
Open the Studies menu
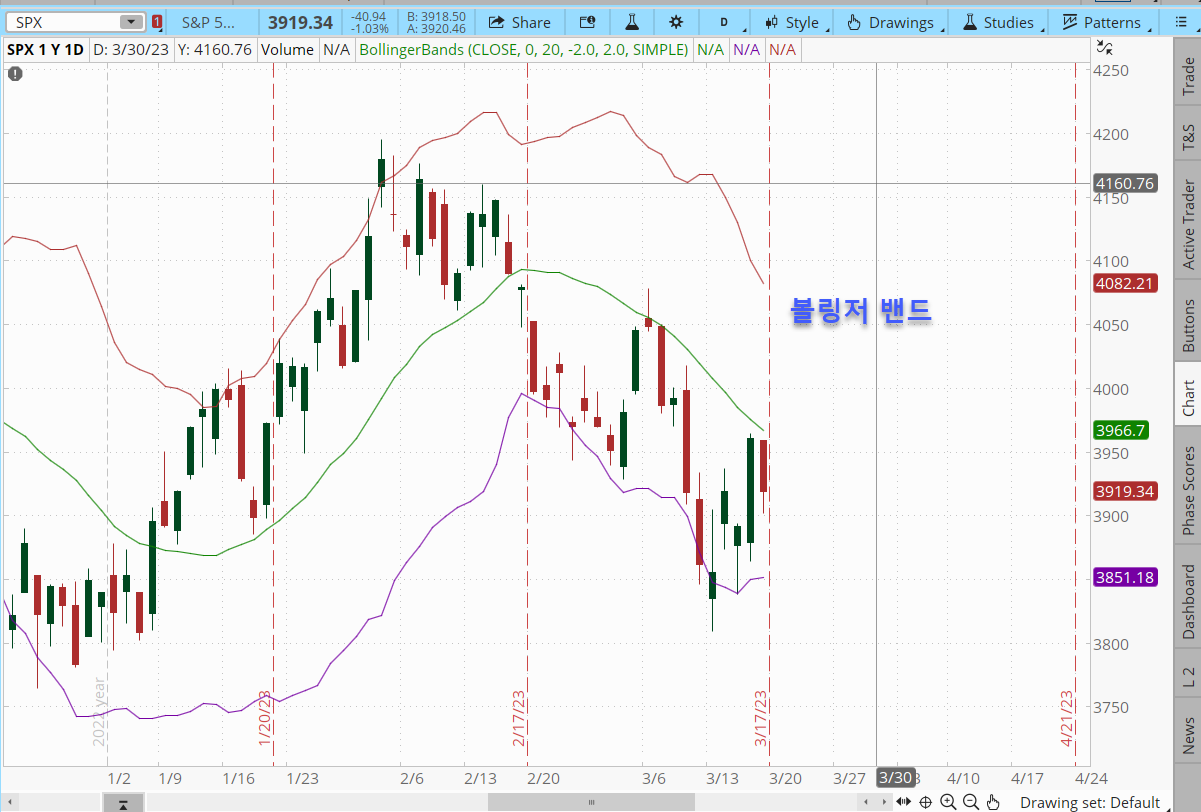click(x=998, y=22)
